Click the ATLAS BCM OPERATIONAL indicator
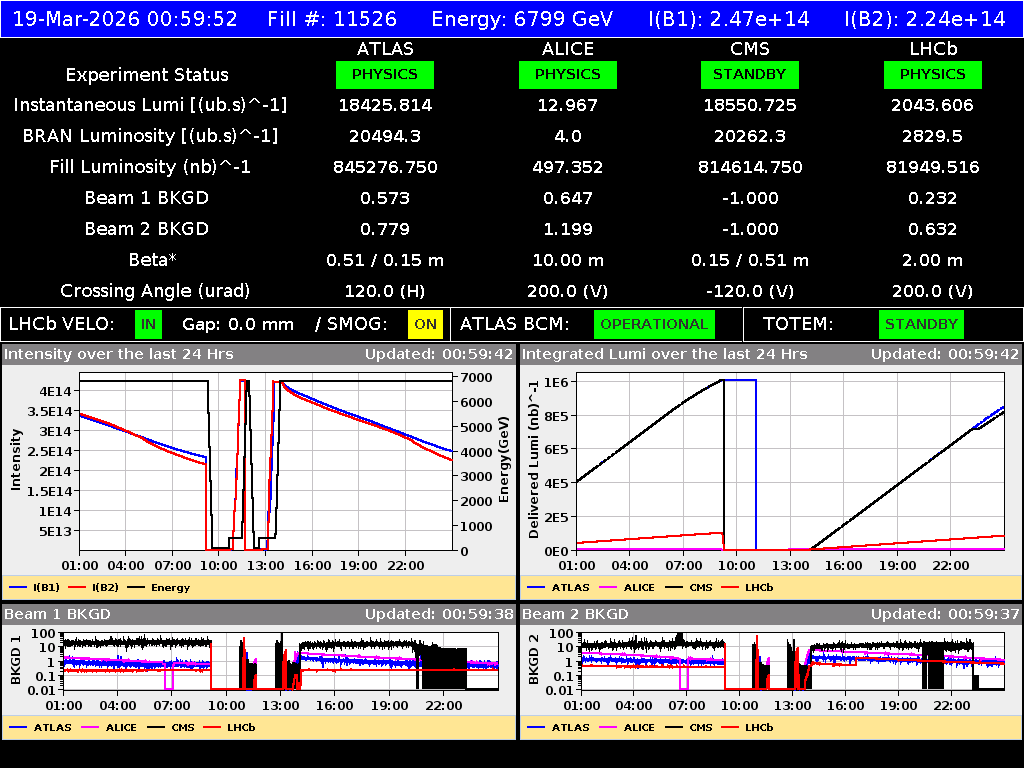This screenshot has height=768, width=1024. [654, 324]
